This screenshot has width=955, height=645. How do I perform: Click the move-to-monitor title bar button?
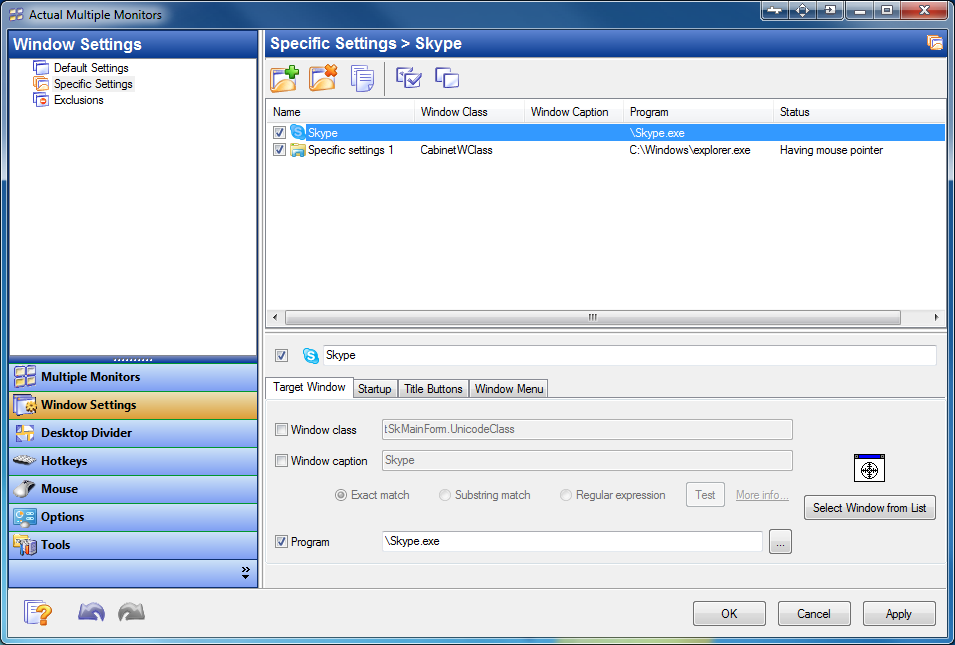coord(830,10)
